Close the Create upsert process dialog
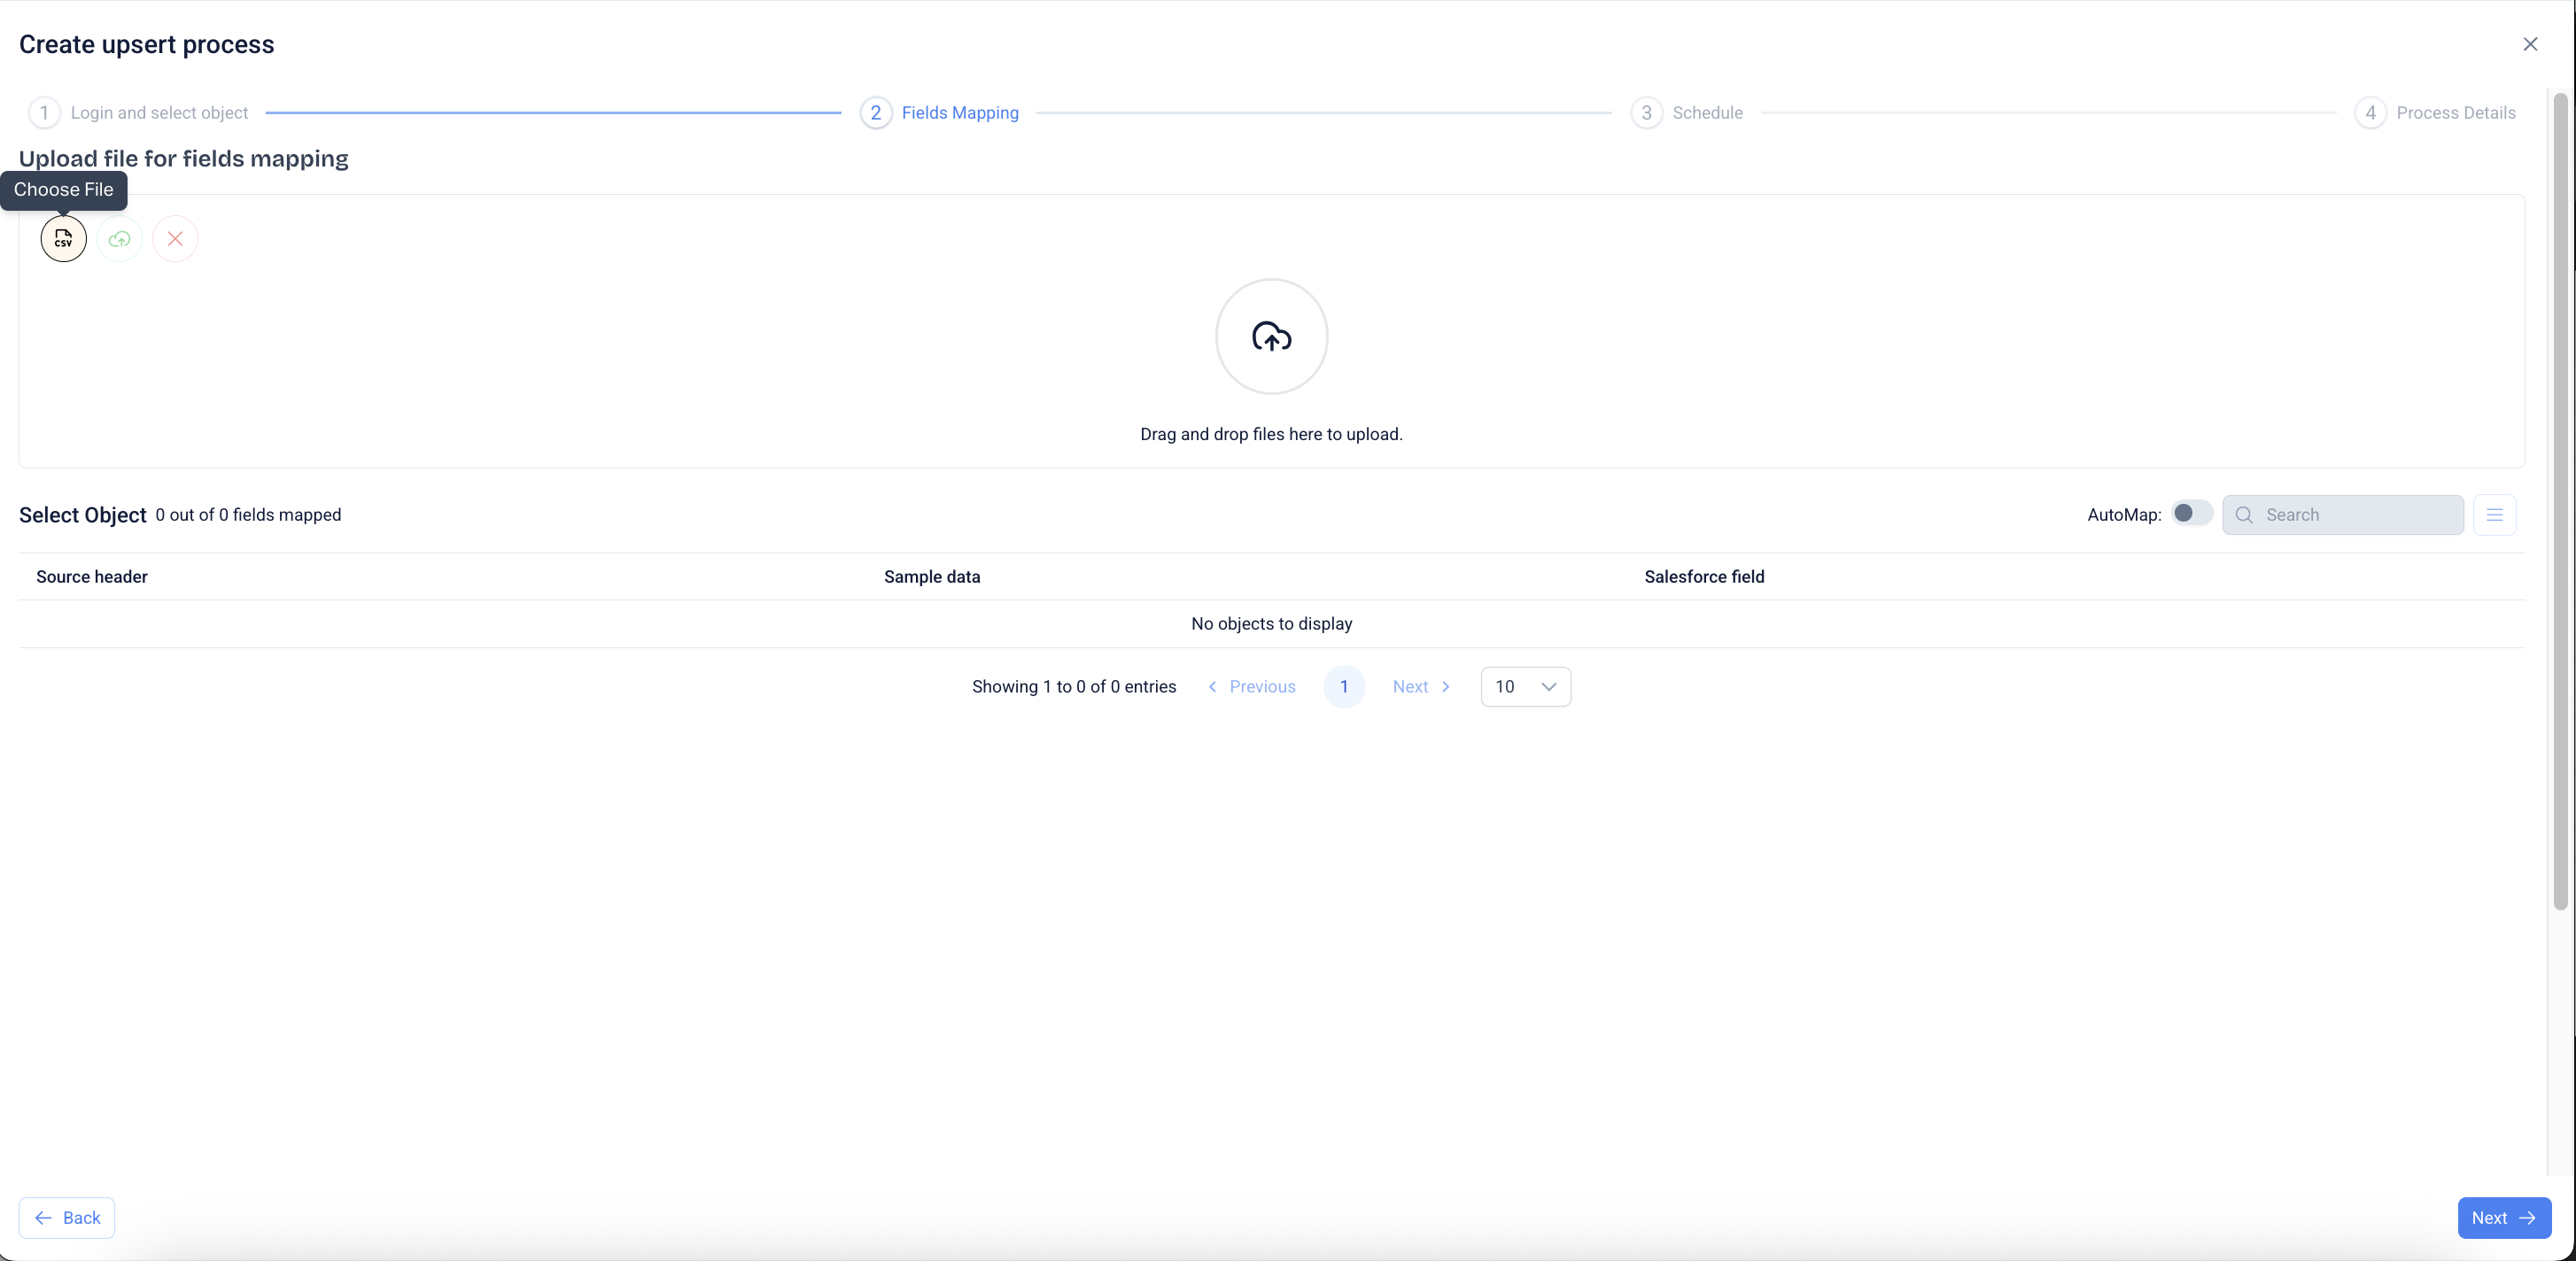Screen dimensions: 2576x1261 click(x=2530, y=44)
